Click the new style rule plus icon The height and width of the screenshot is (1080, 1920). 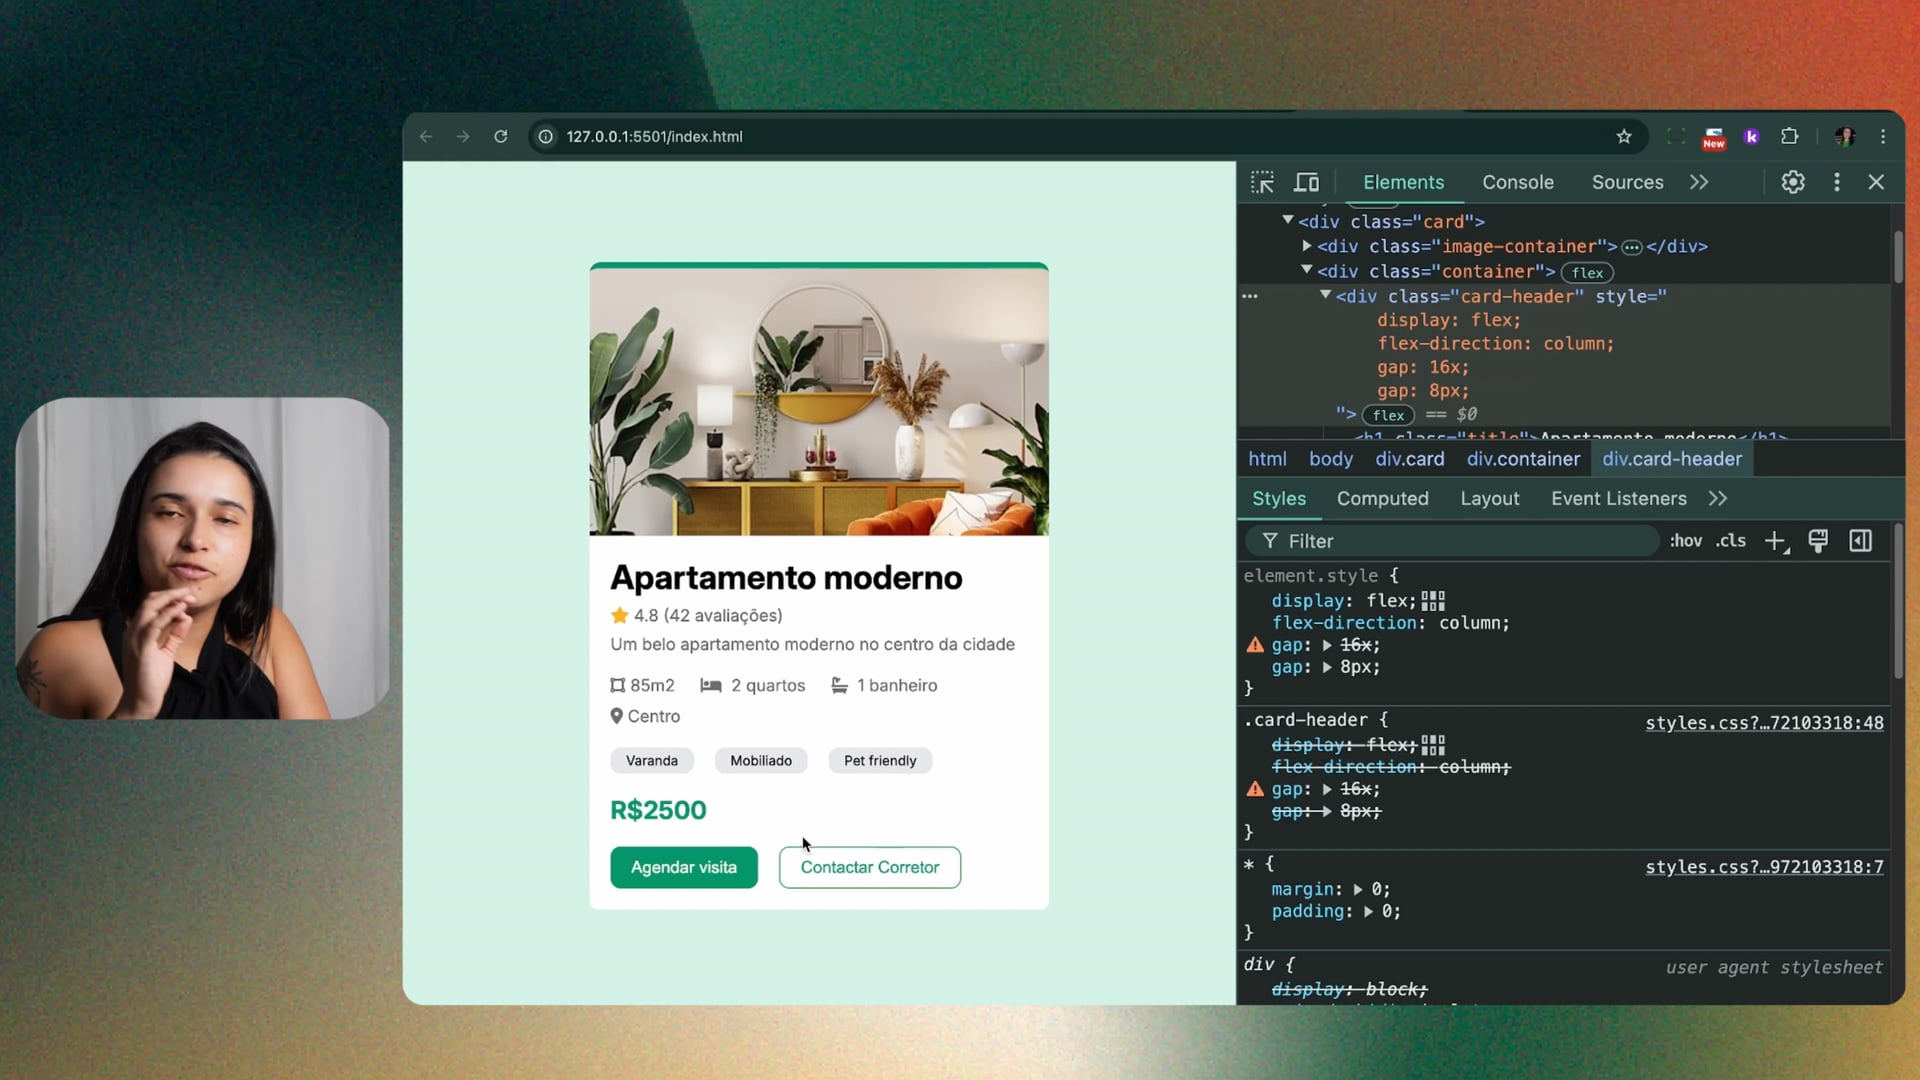[x=1775, y=541]
